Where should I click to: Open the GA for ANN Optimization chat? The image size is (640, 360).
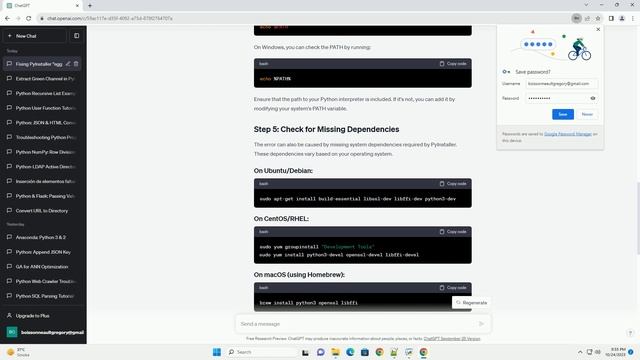(x=42, y=267)
